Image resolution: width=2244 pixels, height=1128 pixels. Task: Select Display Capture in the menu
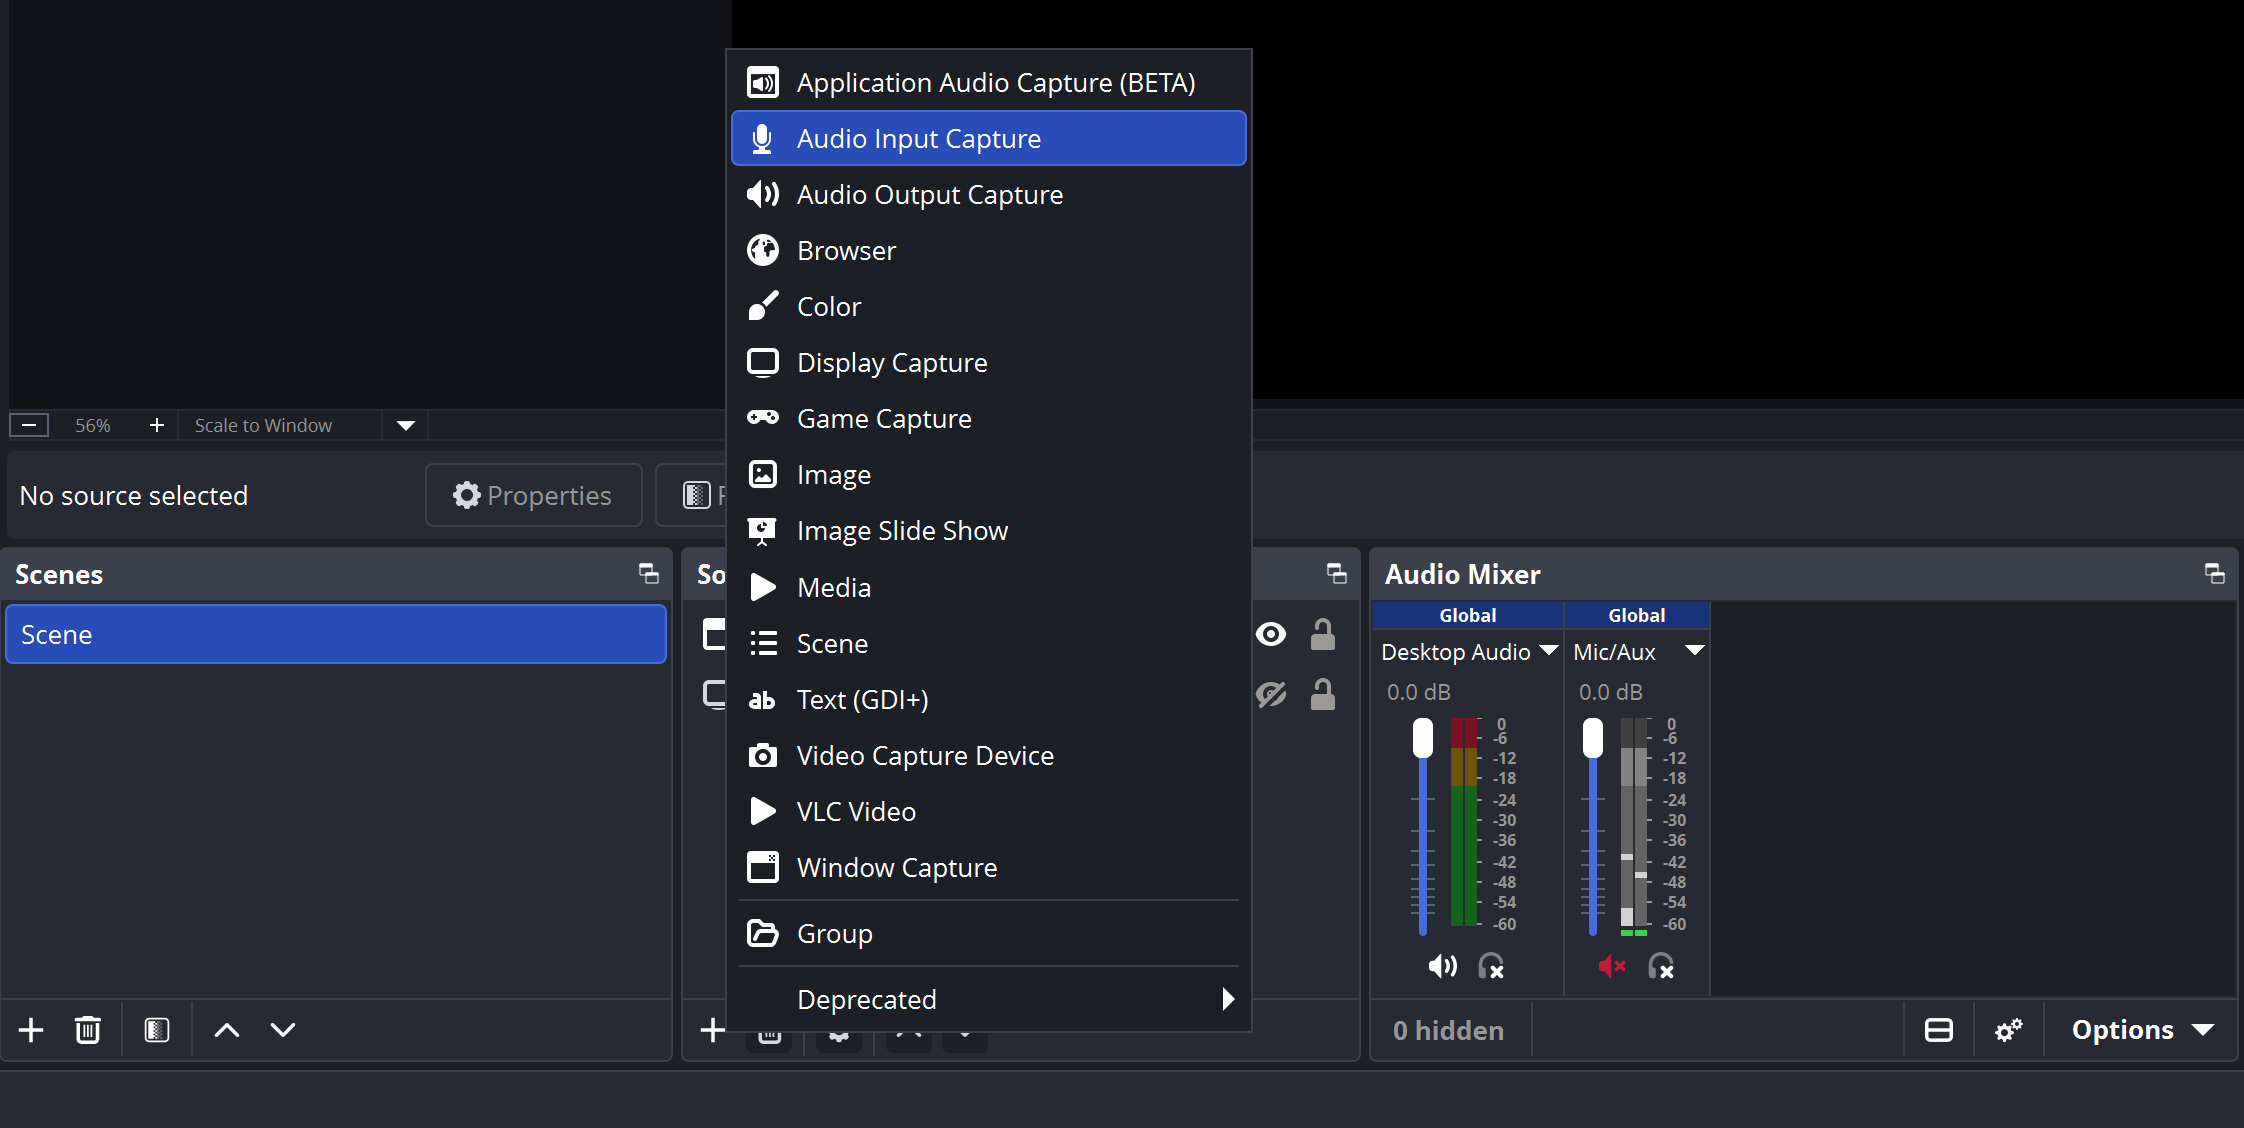988,362
